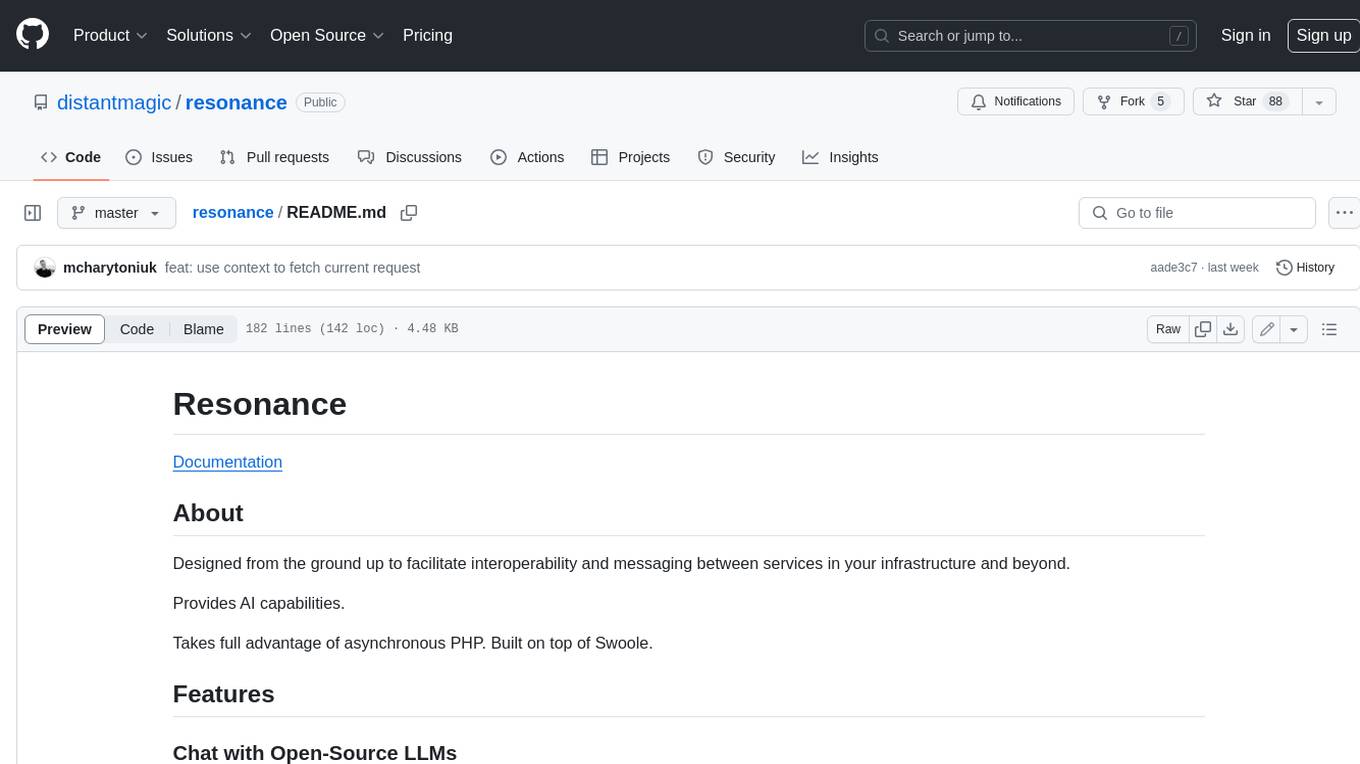Viewport: 1360px width, 764px height.
Task: Open the star lists dropdown arrow
Action: pyautogui.click(x=1319, y=102)
